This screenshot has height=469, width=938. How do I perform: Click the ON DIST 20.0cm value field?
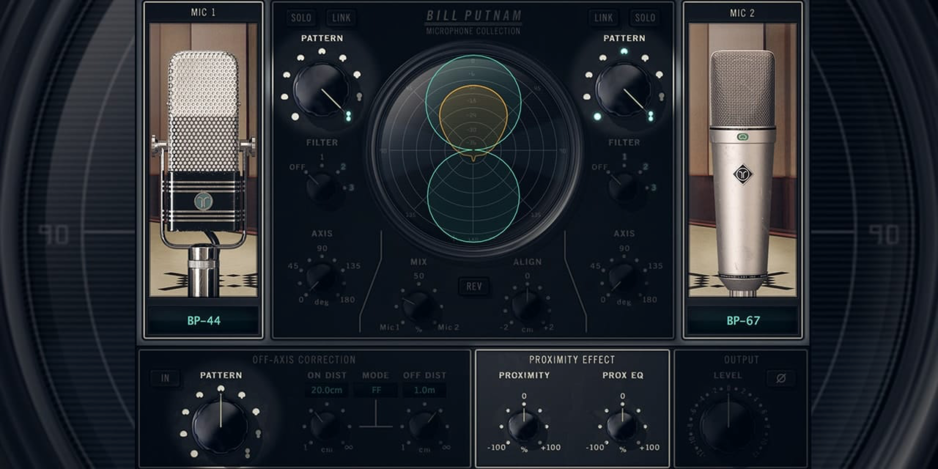pos(326,391)
